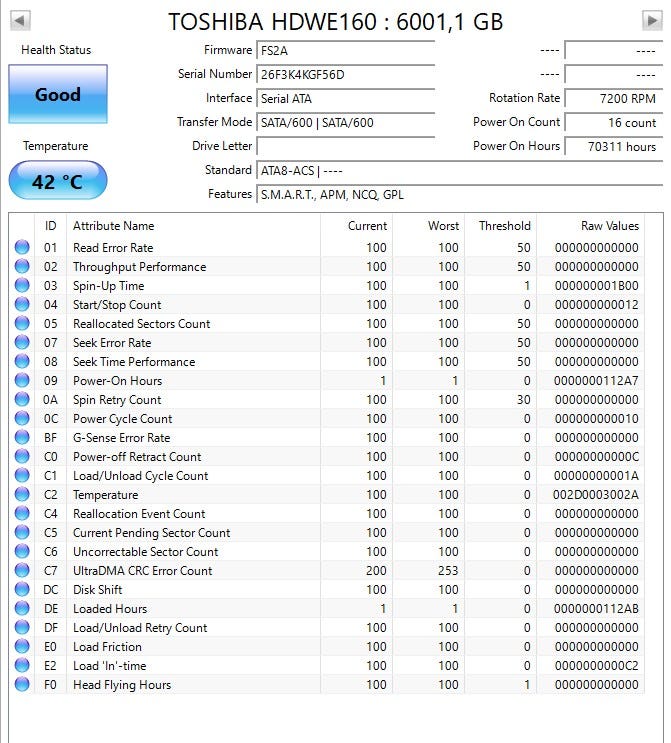Click the Good health status button
Viewport: 671px width, 743px height.
(58, 94)
